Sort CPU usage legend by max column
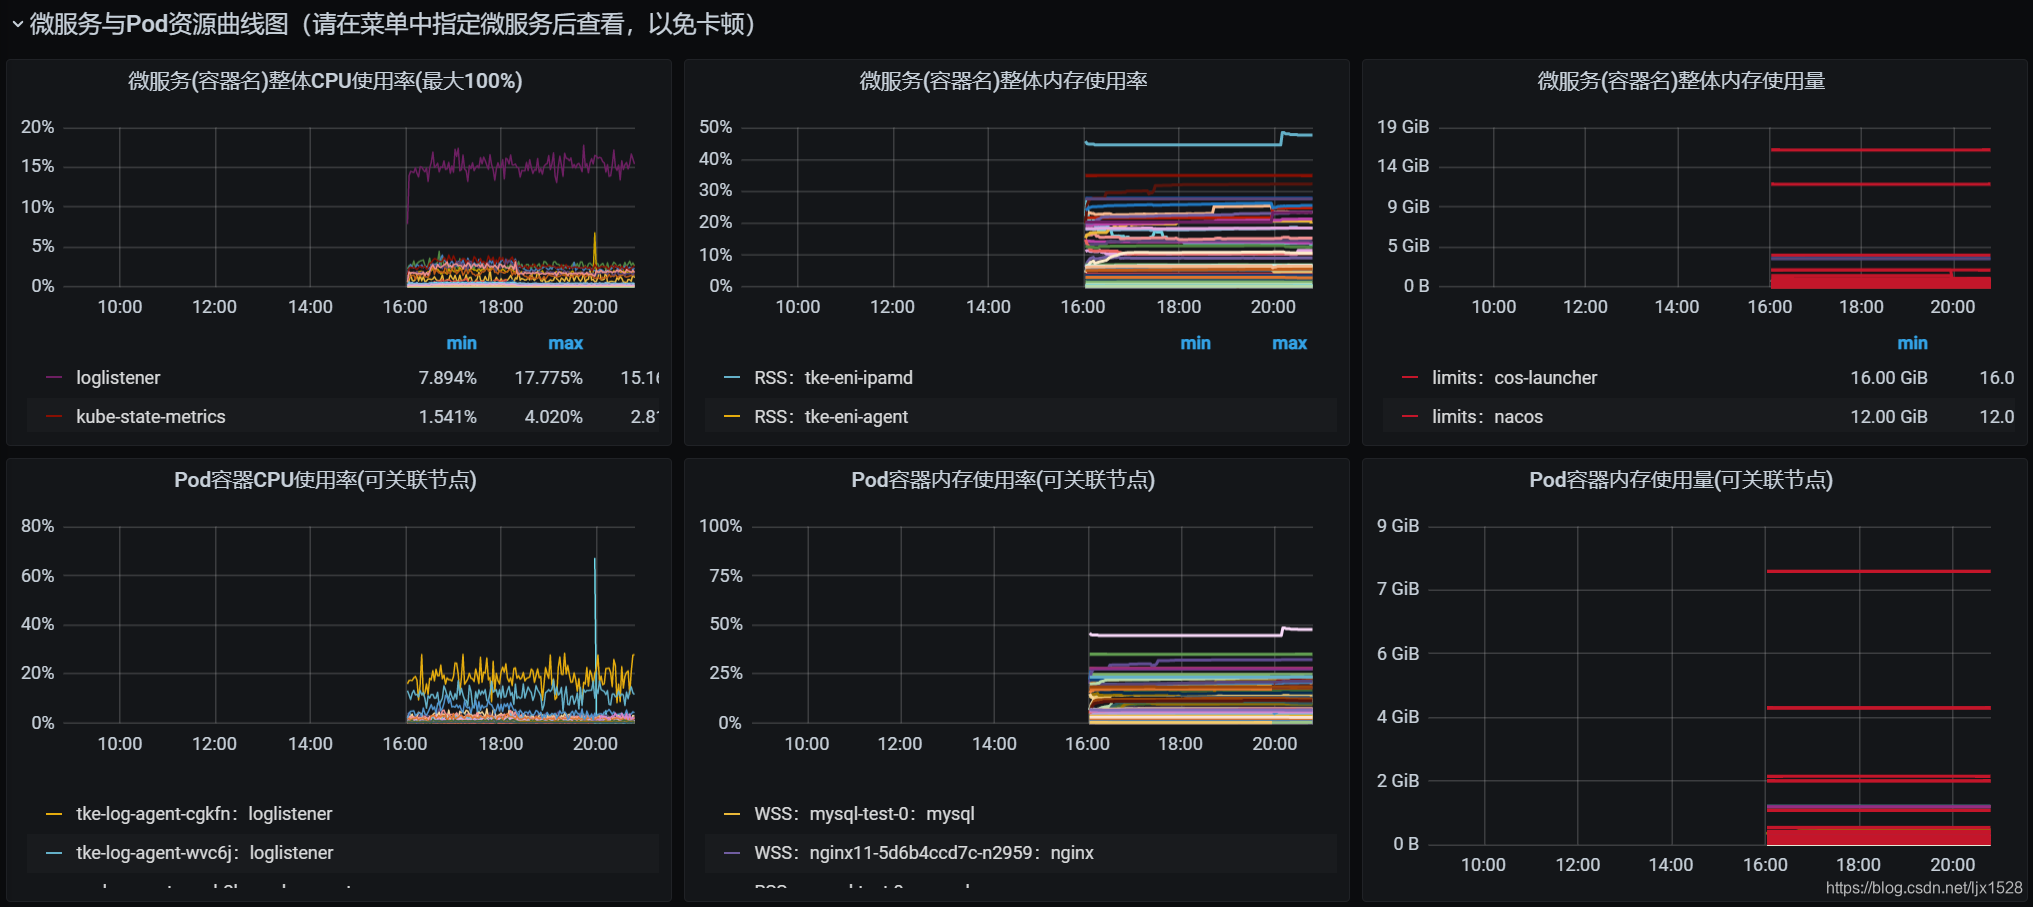Image resolution: width=2033 pixels, height=907 pixels. pos(565,343)
